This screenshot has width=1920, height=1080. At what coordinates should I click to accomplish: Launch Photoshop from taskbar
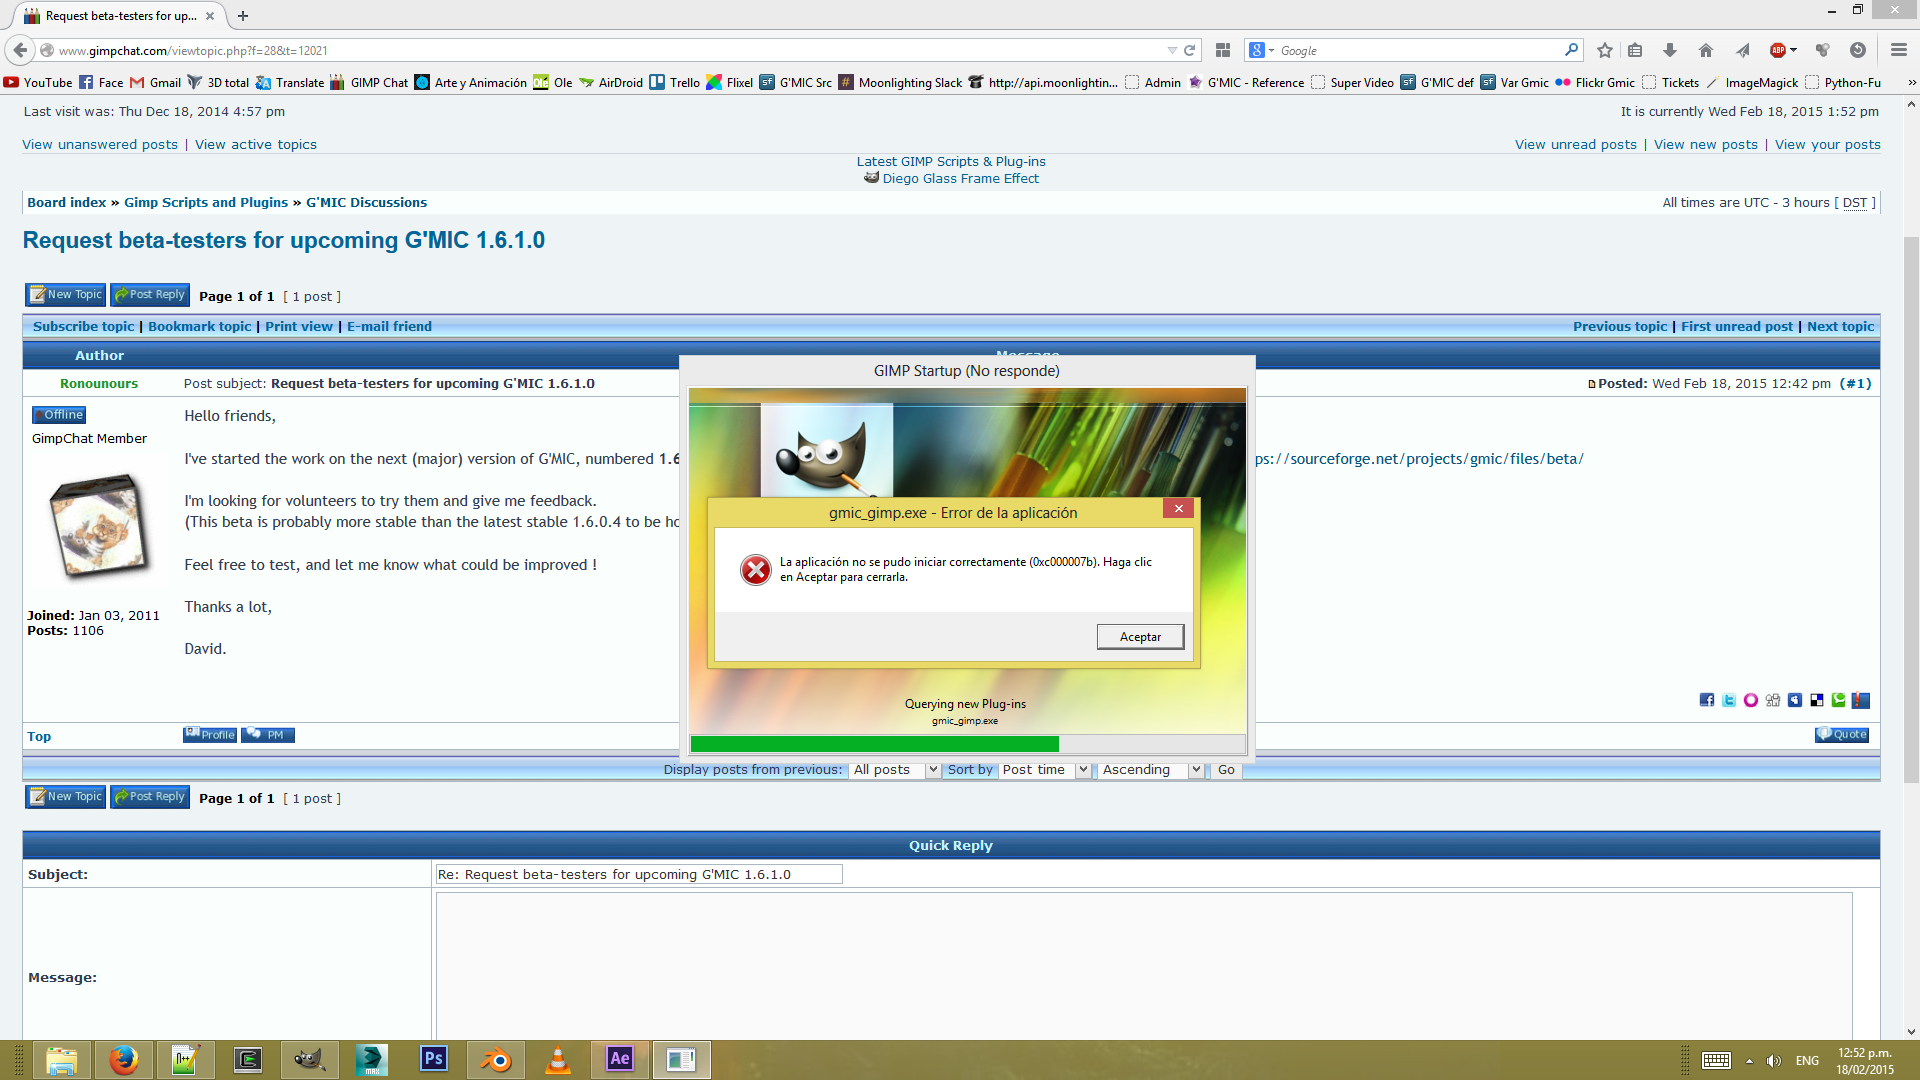[x=434, y=1060]
